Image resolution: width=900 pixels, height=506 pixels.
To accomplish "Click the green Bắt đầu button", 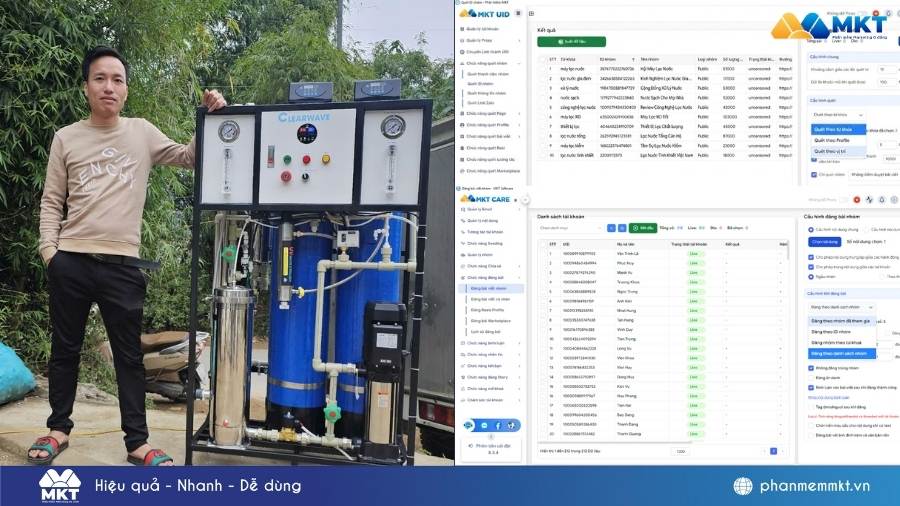I will coord(643,228).
